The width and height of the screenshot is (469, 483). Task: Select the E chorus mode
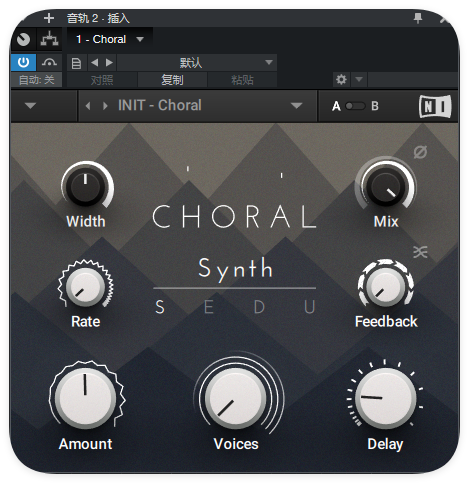pos(209,307)
